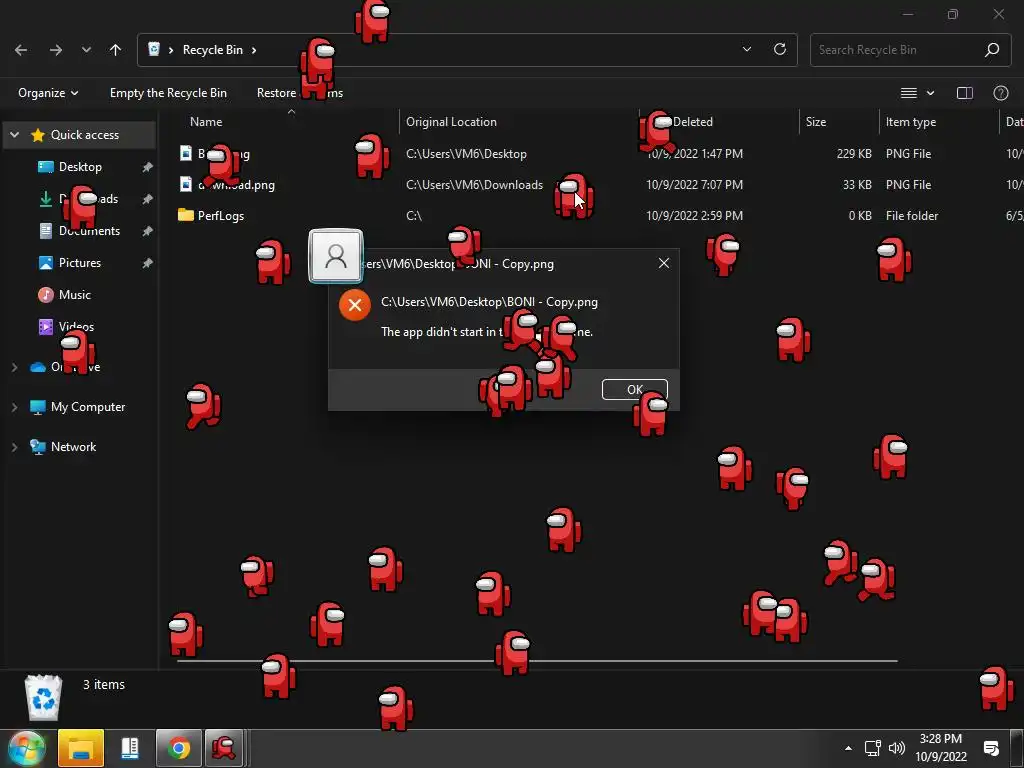
Task: Click the File folder type cell
Action: pos(912,216)
